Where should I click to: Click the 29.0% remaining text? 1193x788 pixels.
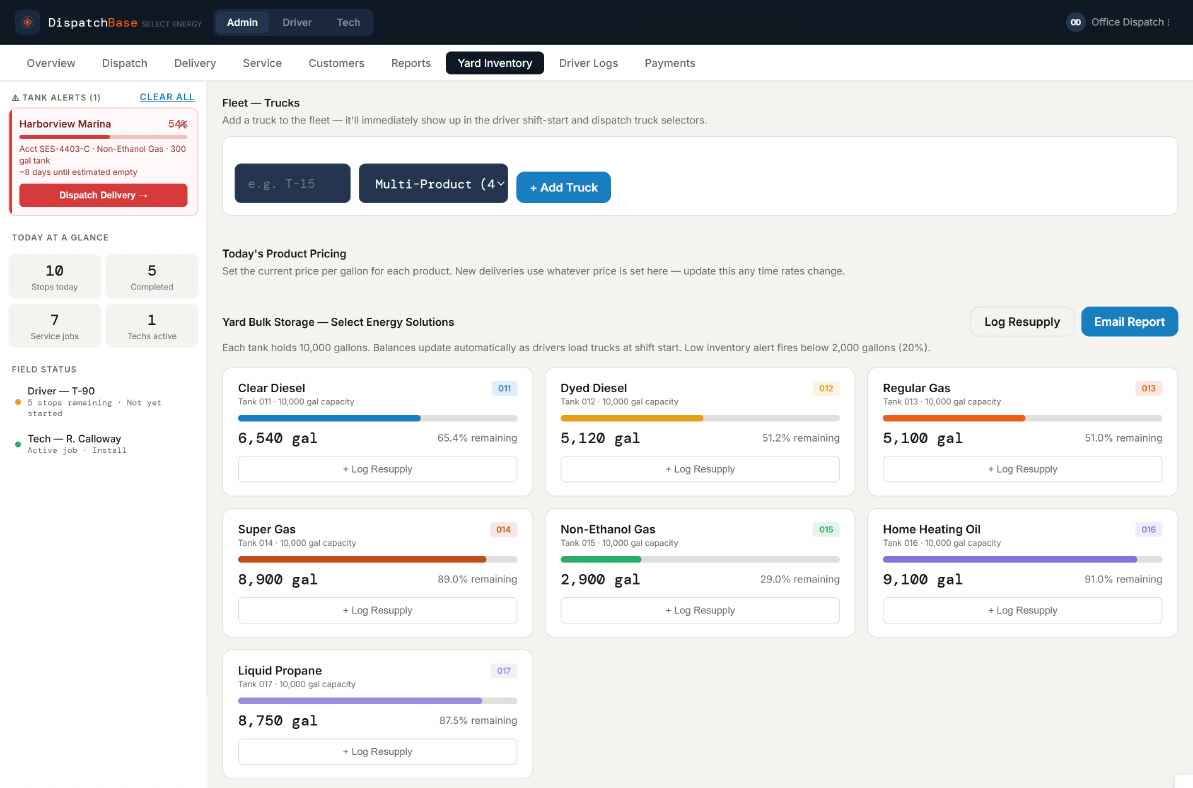[x=800, y=580]
